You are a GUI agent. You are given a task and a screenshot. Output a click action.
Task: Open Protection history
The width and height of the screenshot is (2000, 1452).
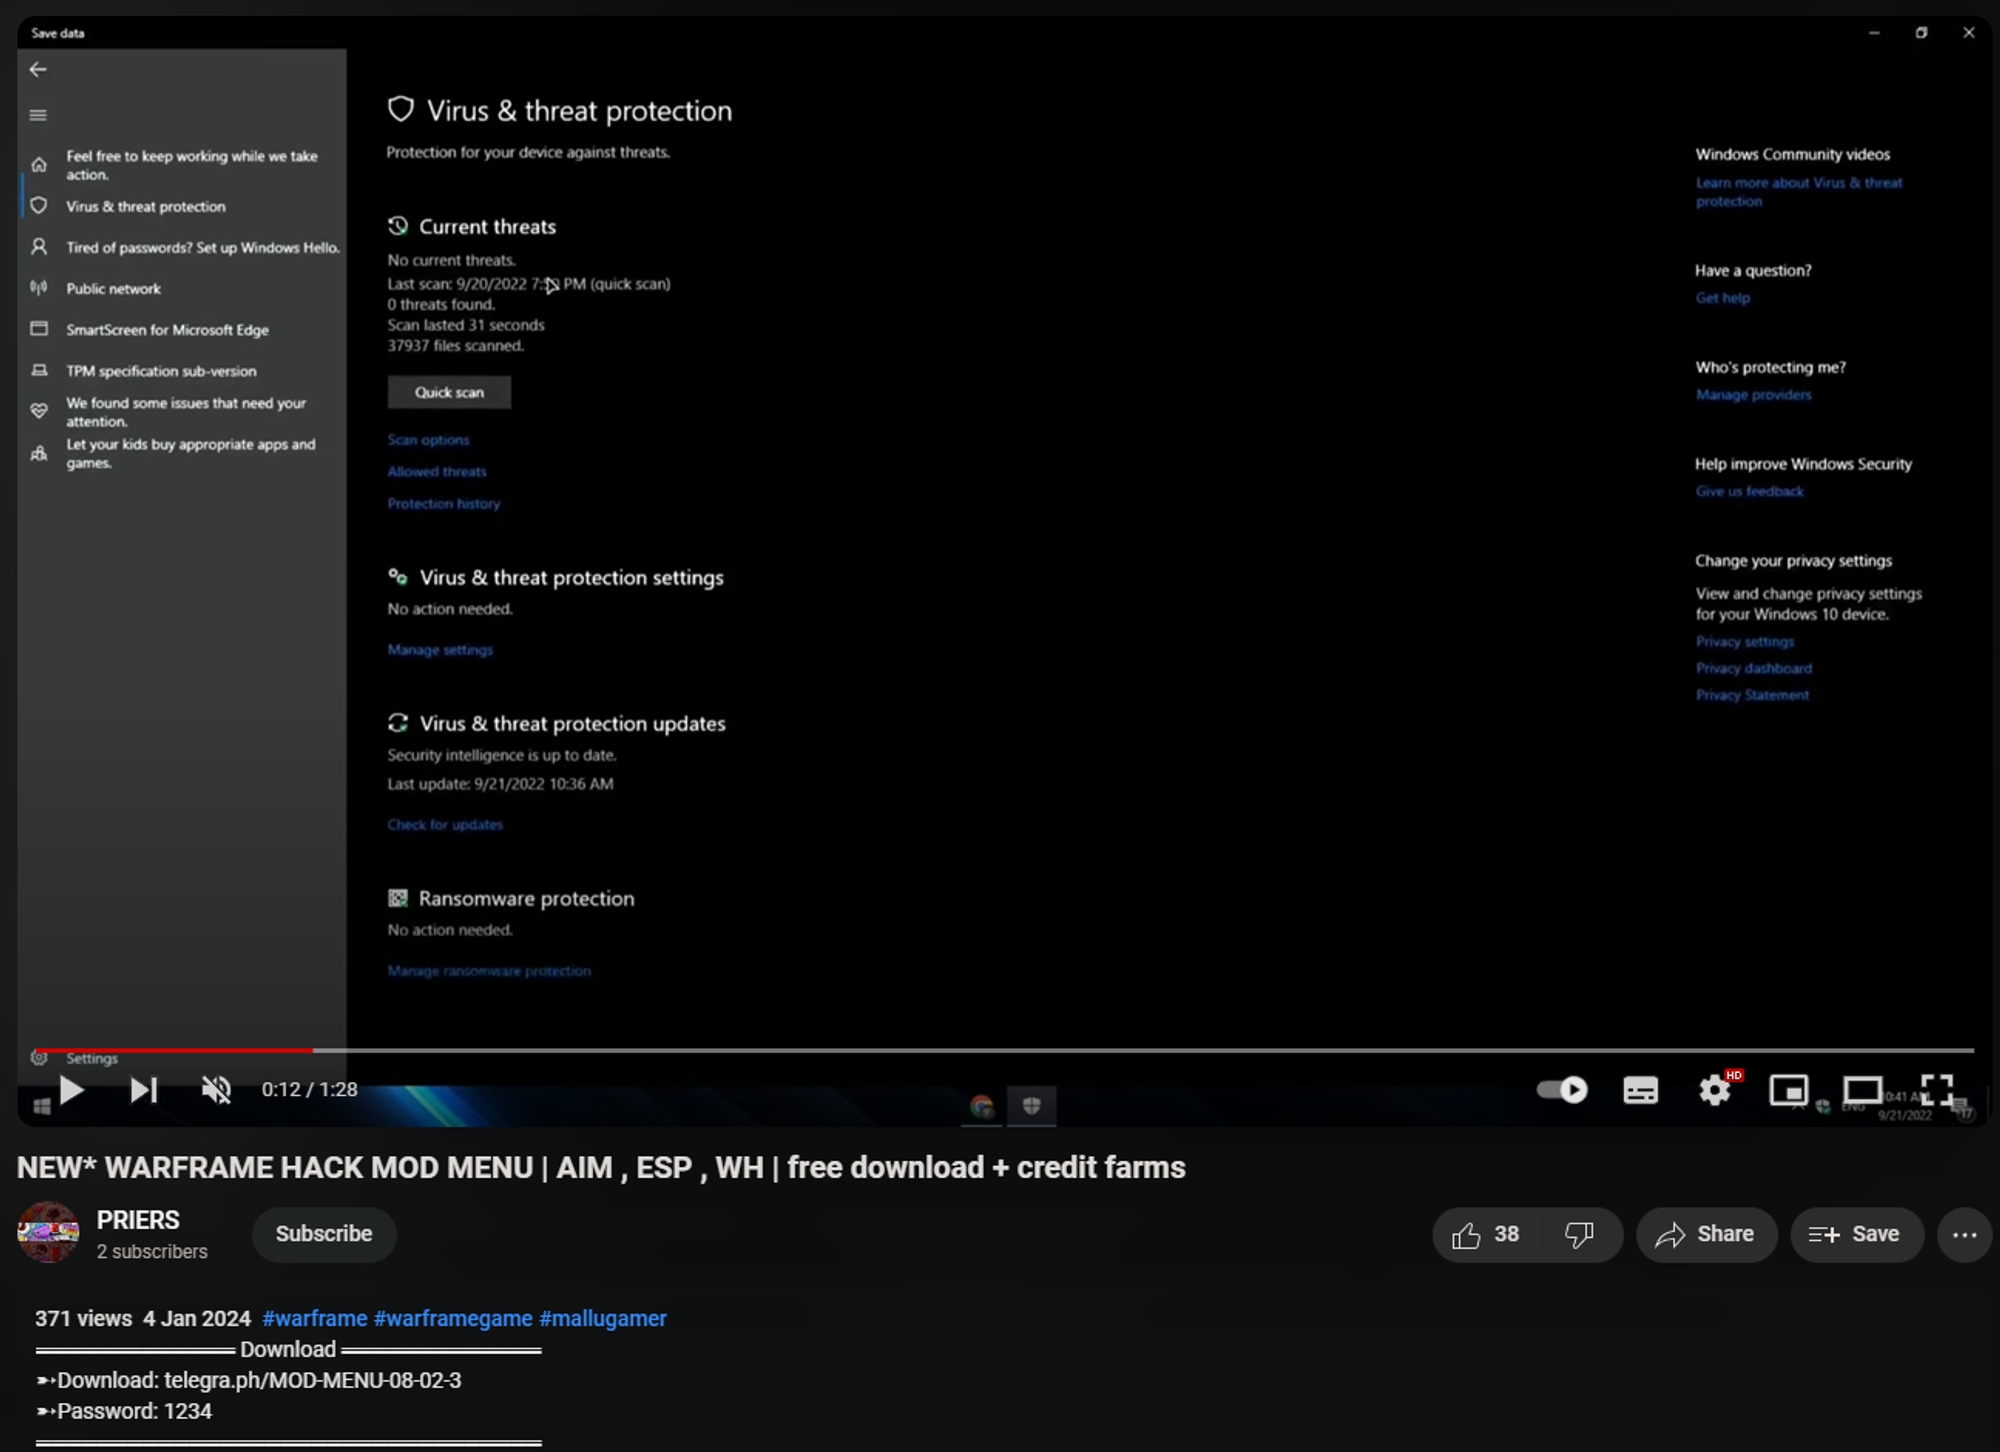444,504
